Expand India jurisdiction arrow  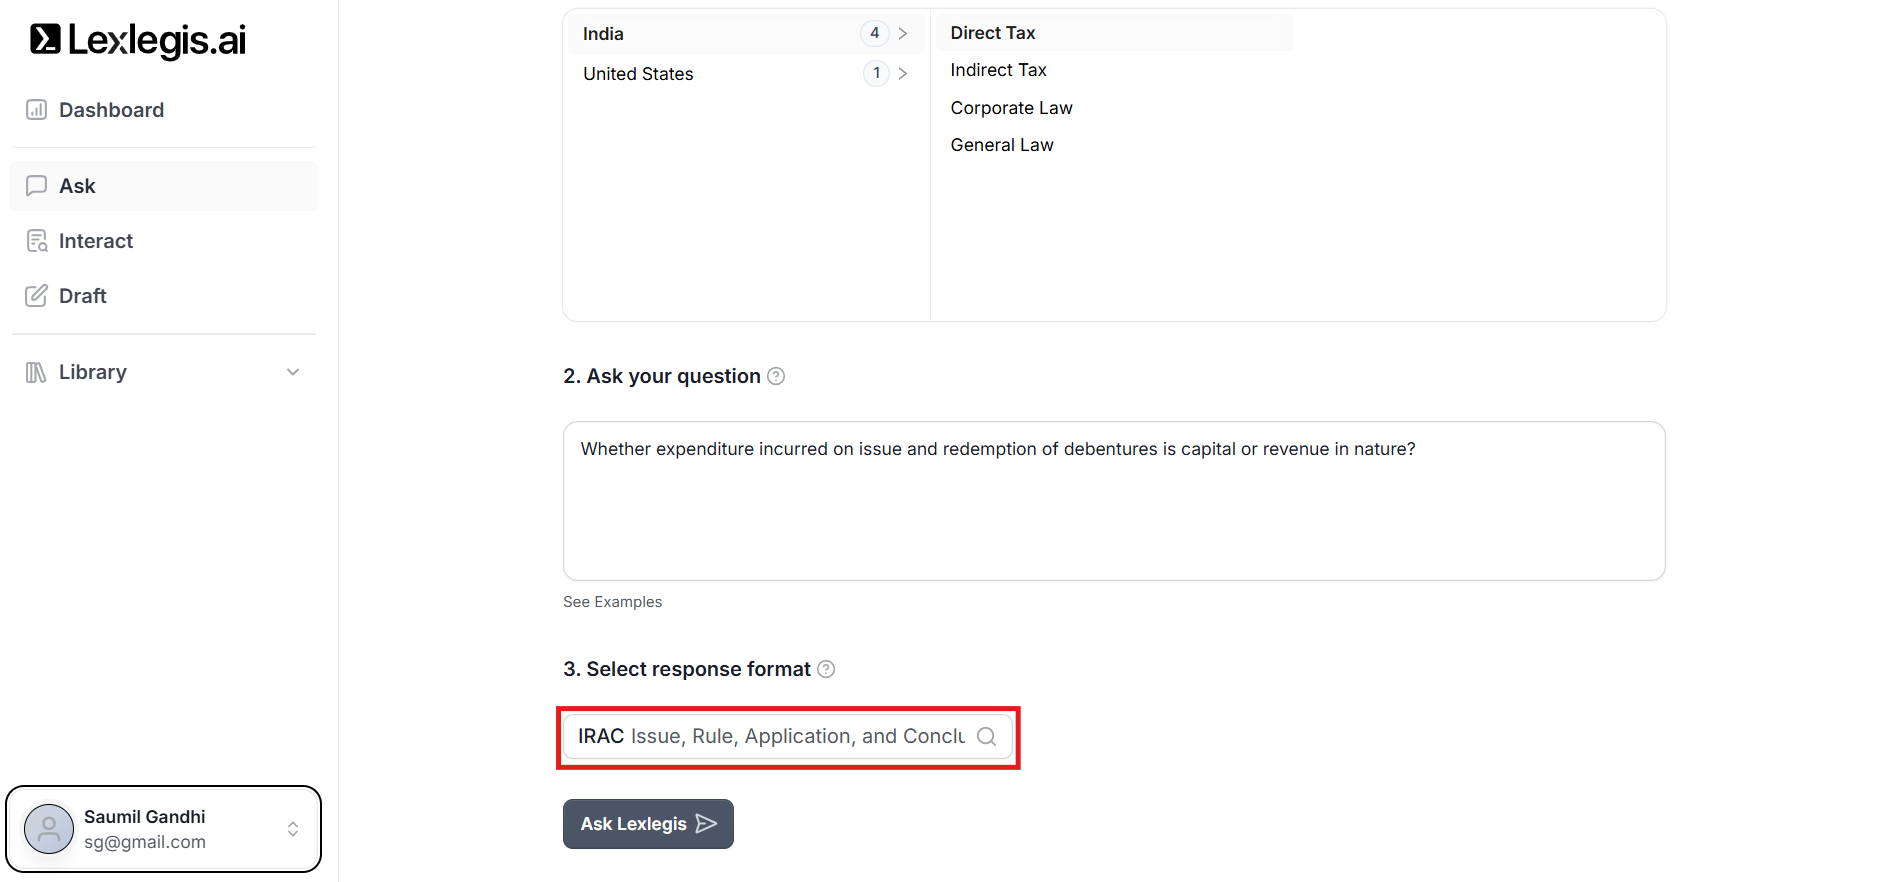903,34
